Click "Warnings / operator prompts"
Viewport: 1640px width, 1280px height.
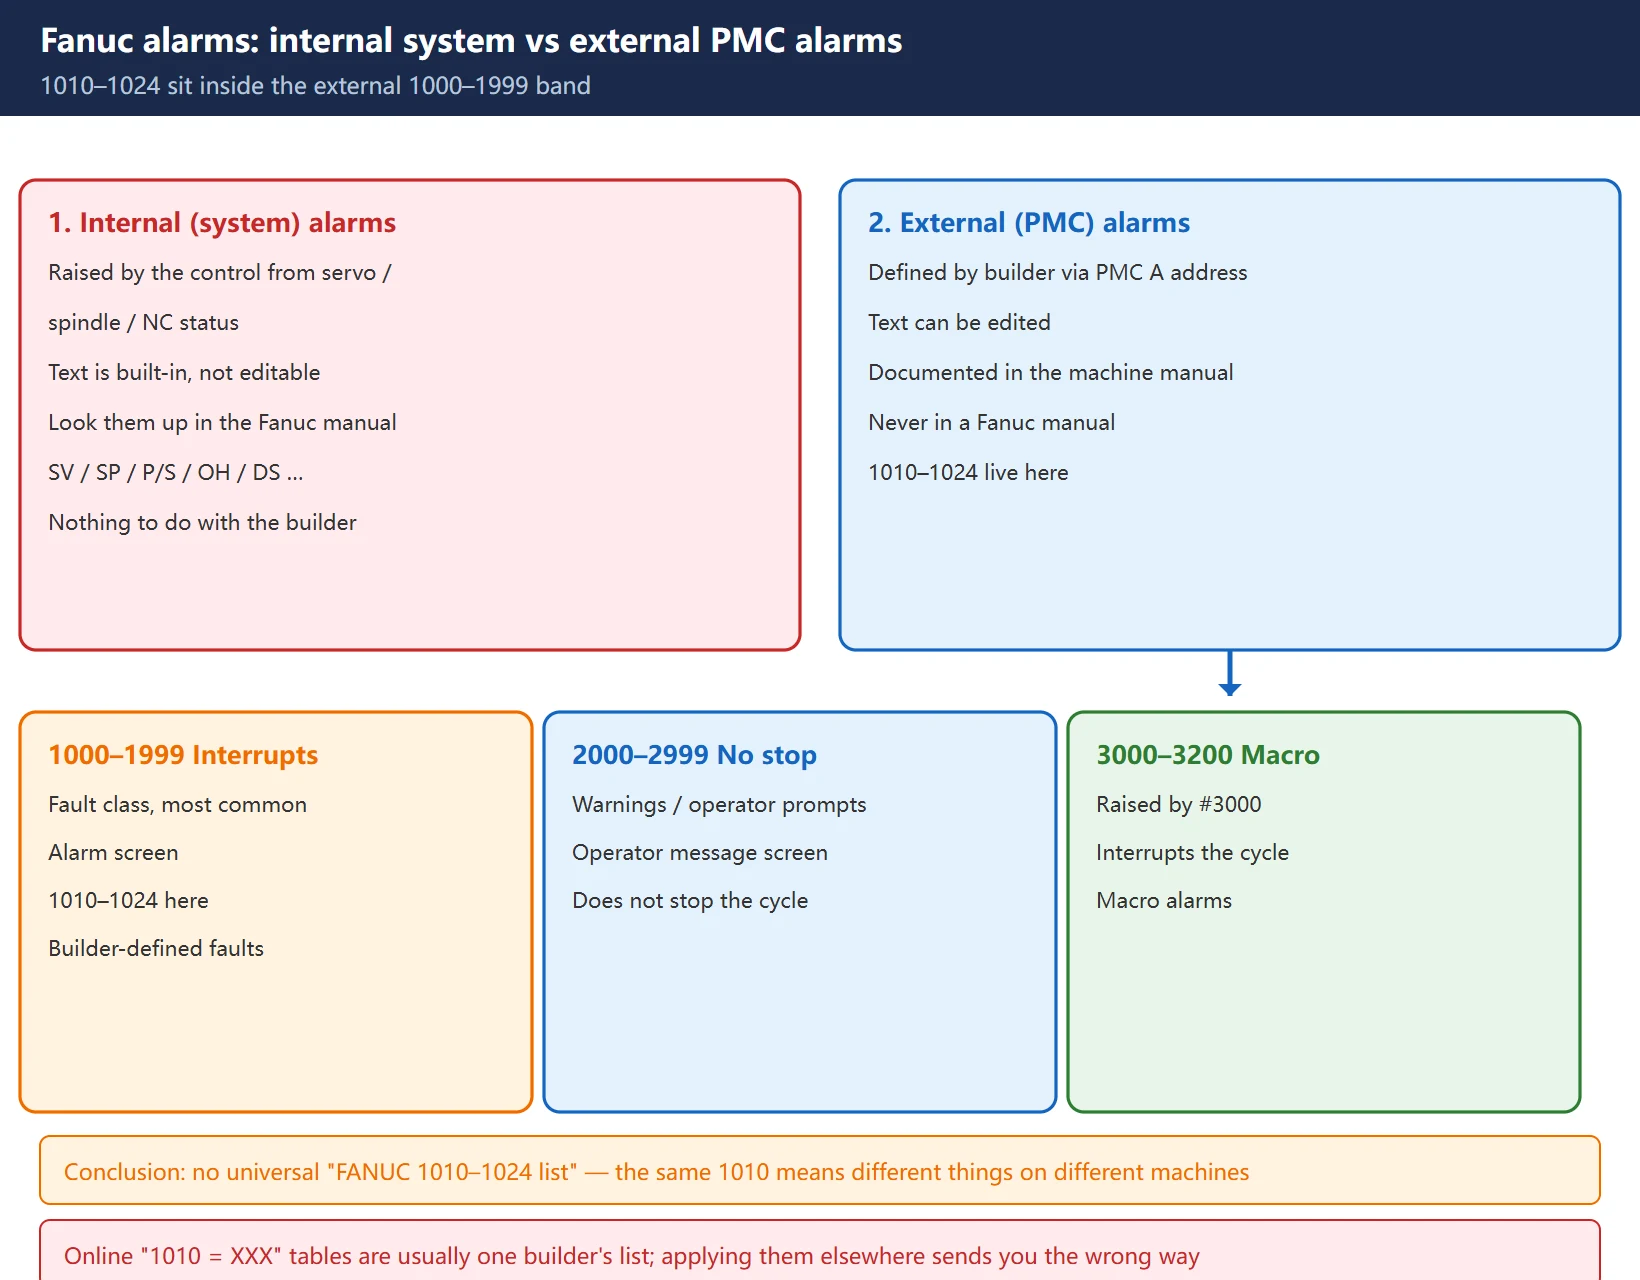point(719,805)
